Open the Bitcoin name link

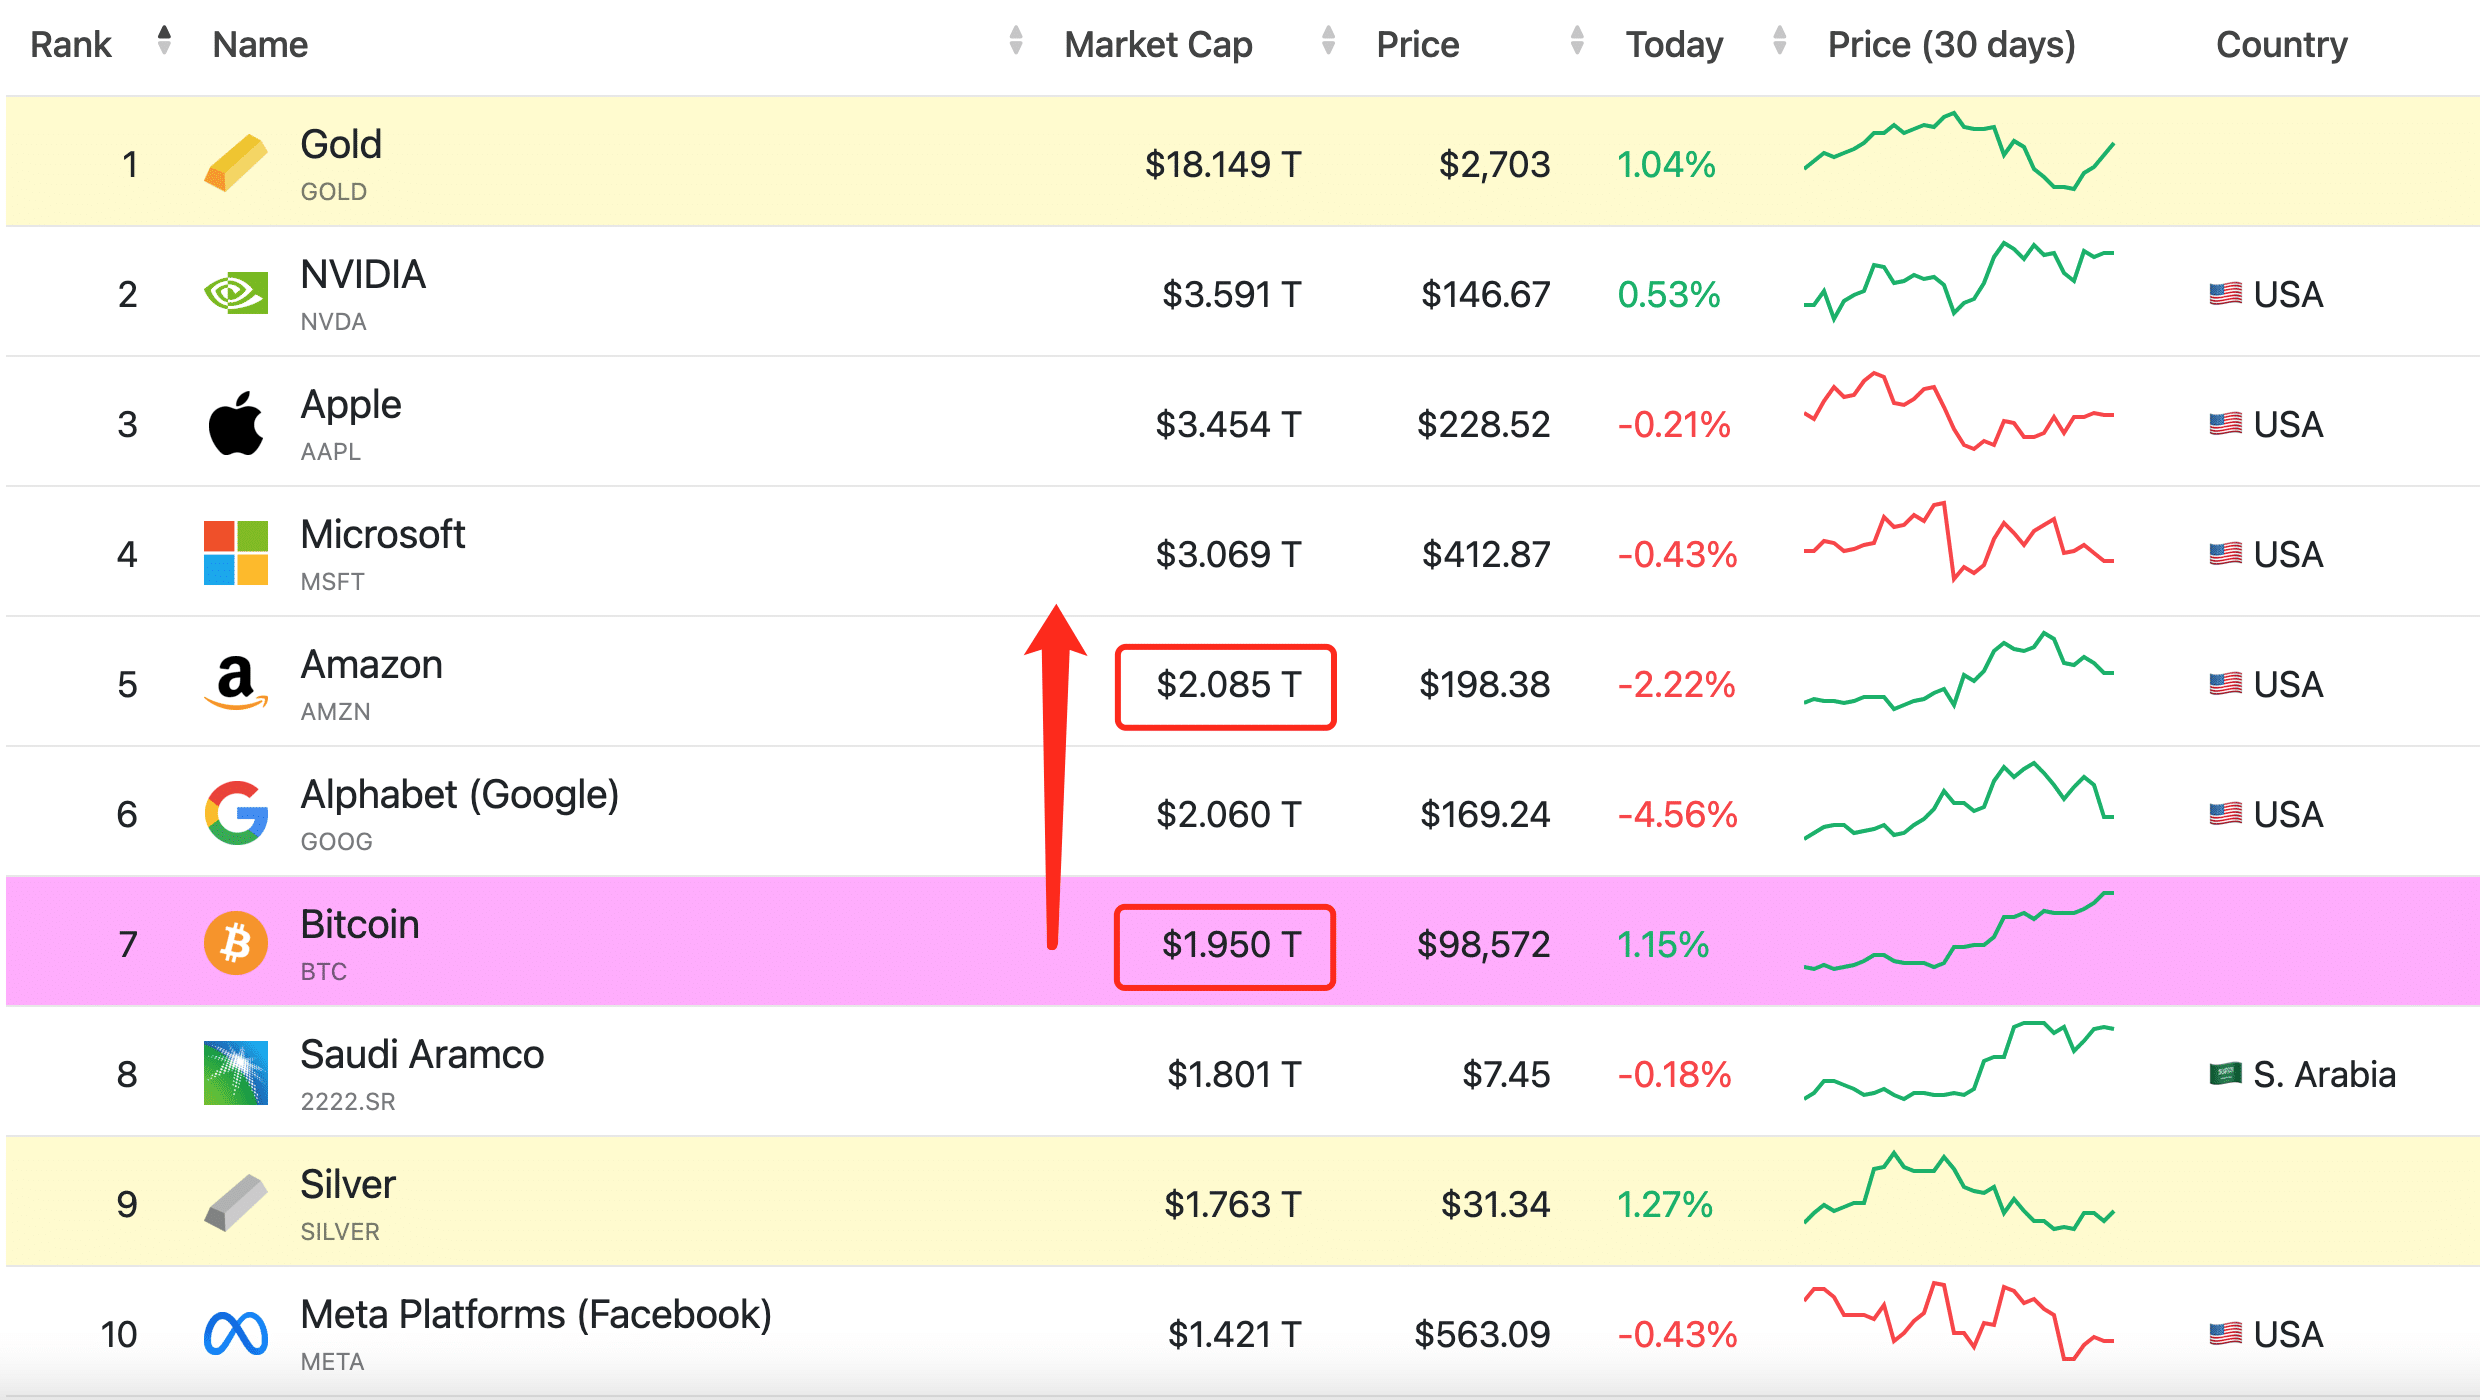(359, 925)
